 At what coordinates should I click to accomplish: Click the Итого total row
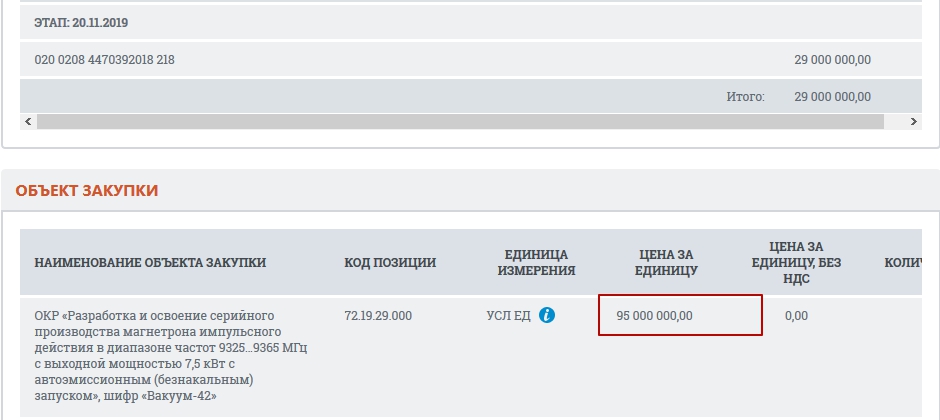[471, 96]
